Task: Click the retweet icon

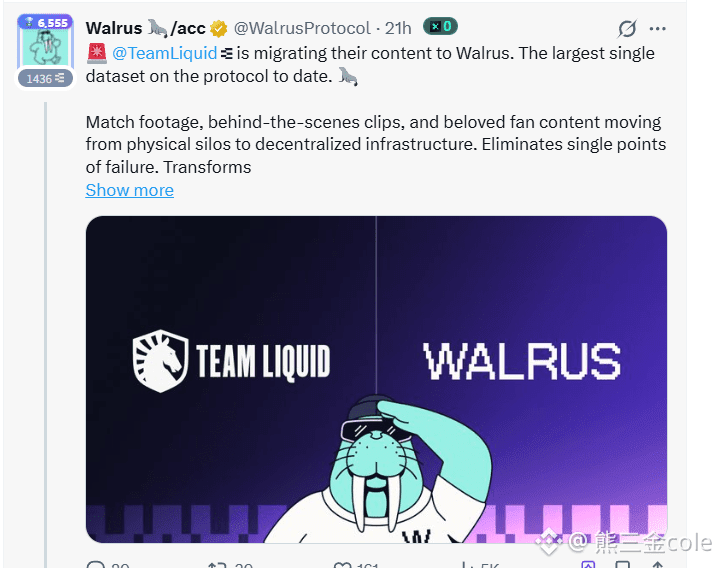Action: 217,564
